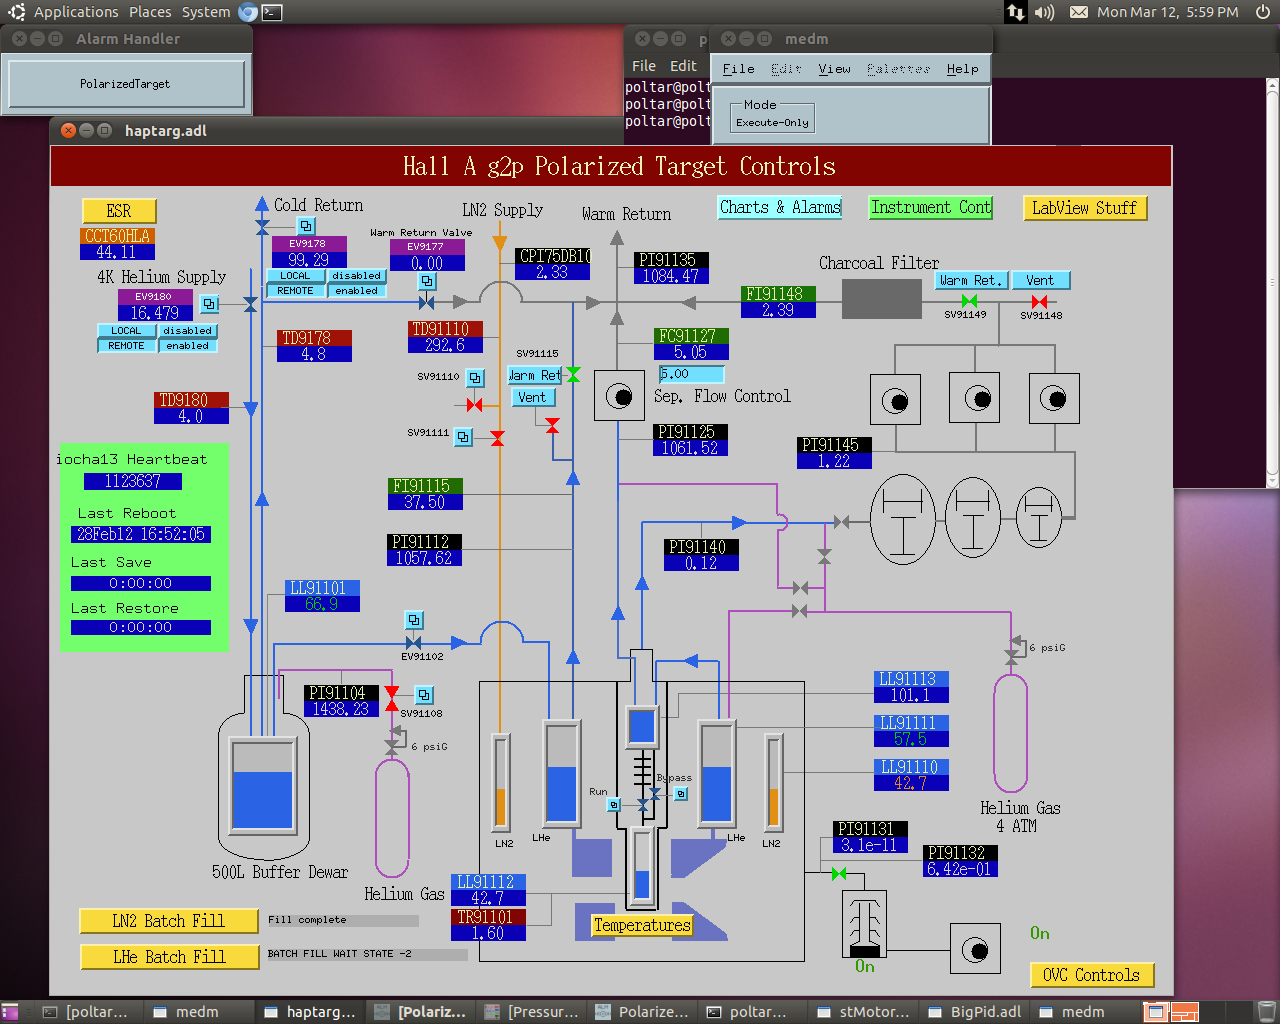
Task: Set EV9180 to enabled
Action: click(x=188, y=346)
